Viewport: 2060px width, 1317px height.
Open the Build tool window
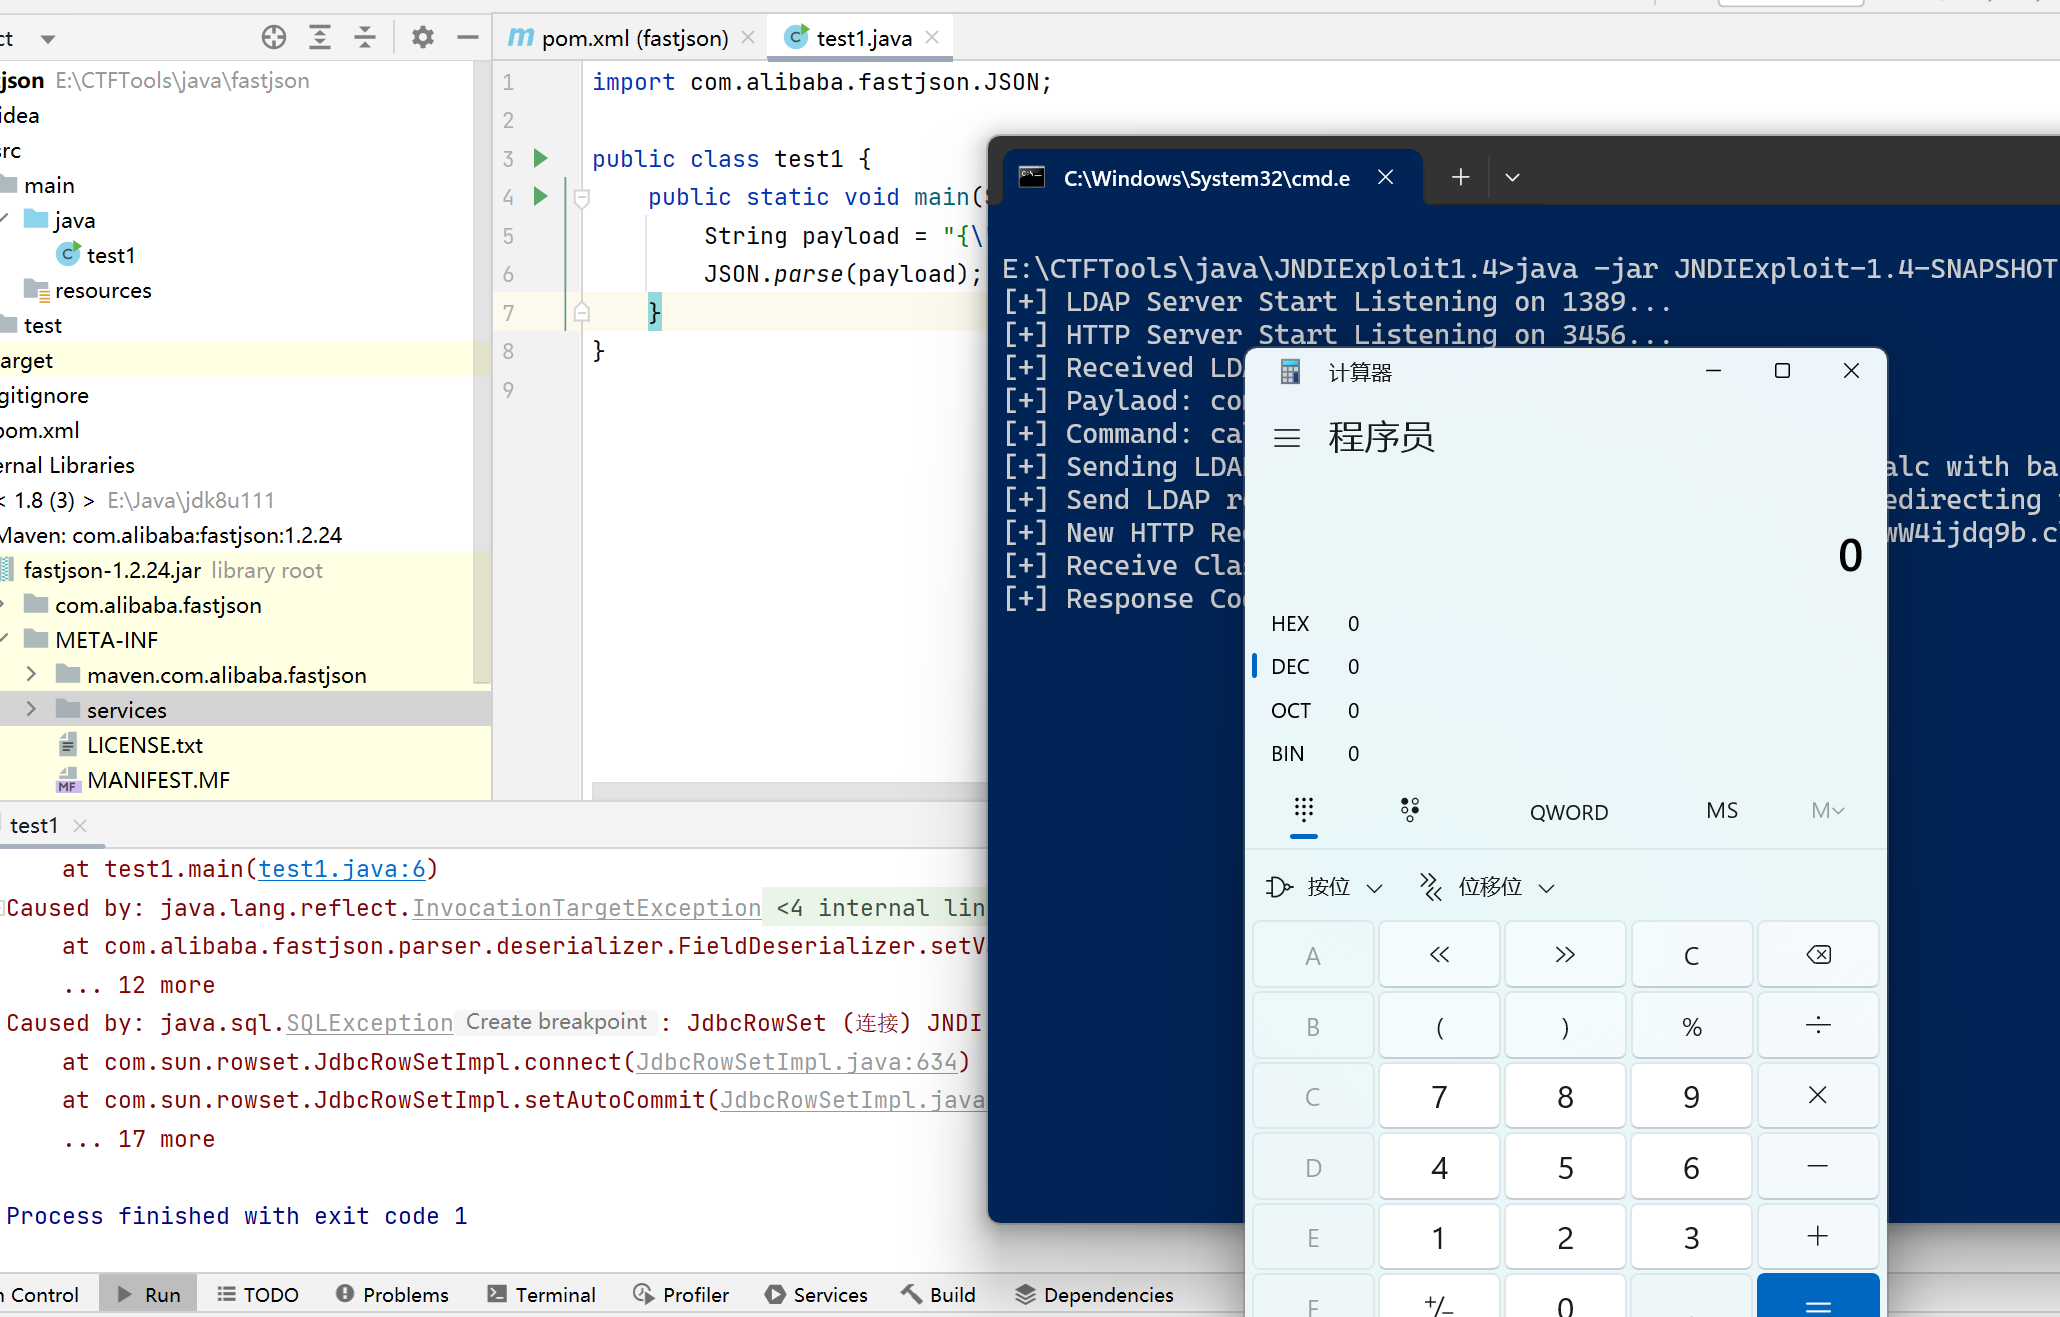938,1295
